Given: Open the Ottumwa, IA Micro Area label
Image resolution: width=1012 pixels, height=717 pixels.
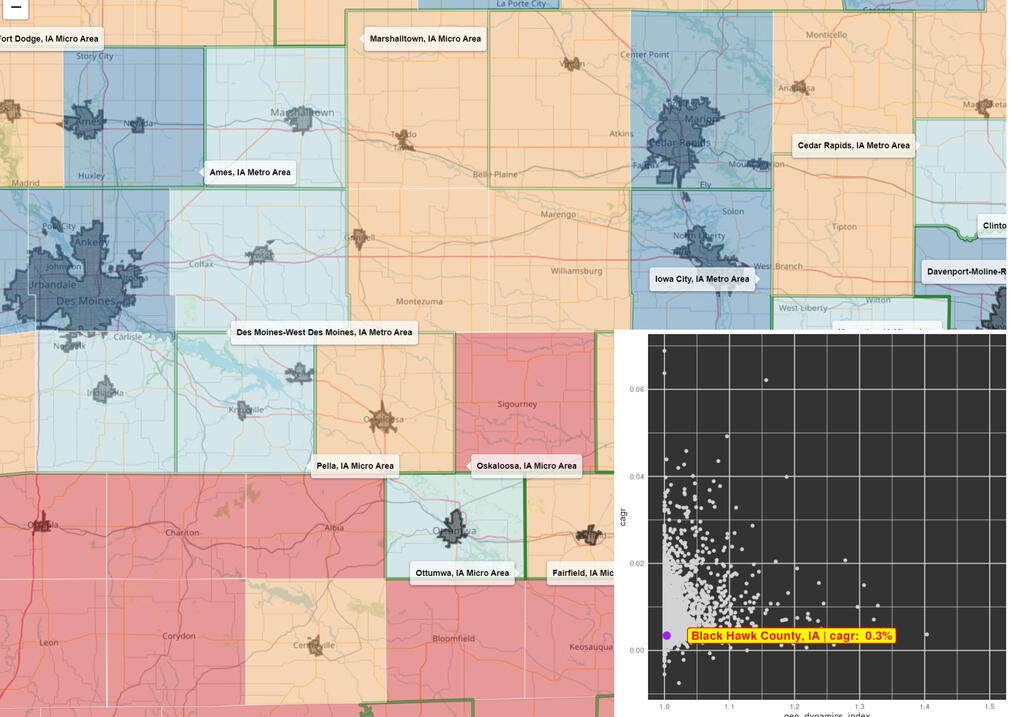Looking at the screenshot, I should coord(464,574).
